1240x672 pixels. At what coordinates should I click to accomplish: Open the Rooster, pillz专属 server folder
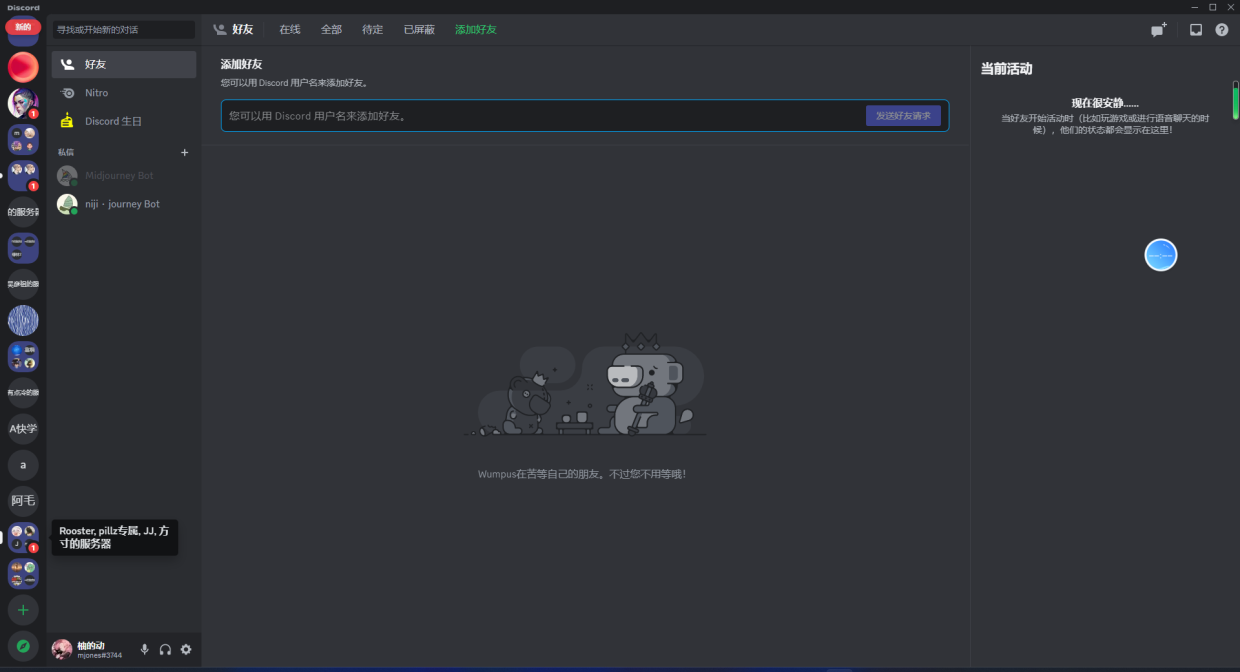[23, 537]
